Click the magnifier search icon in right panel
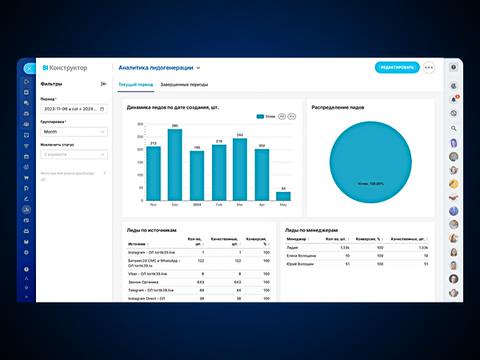Image resolution: width=480 pixels, height=360 pixels. click(454, 128)
